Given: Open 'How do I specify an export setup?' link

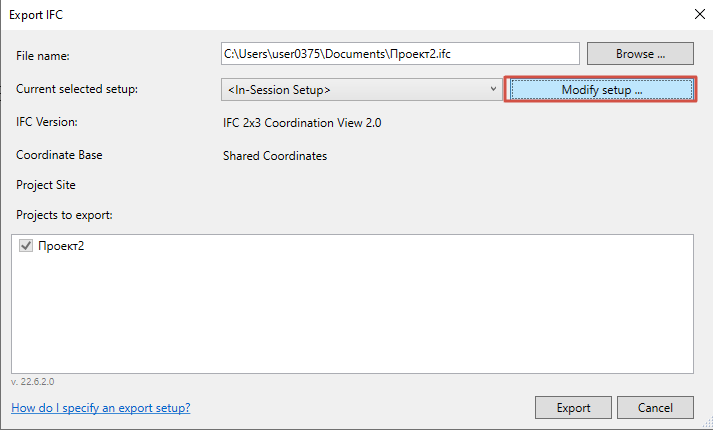Looking at the screenshot, I should click(100, 408).
